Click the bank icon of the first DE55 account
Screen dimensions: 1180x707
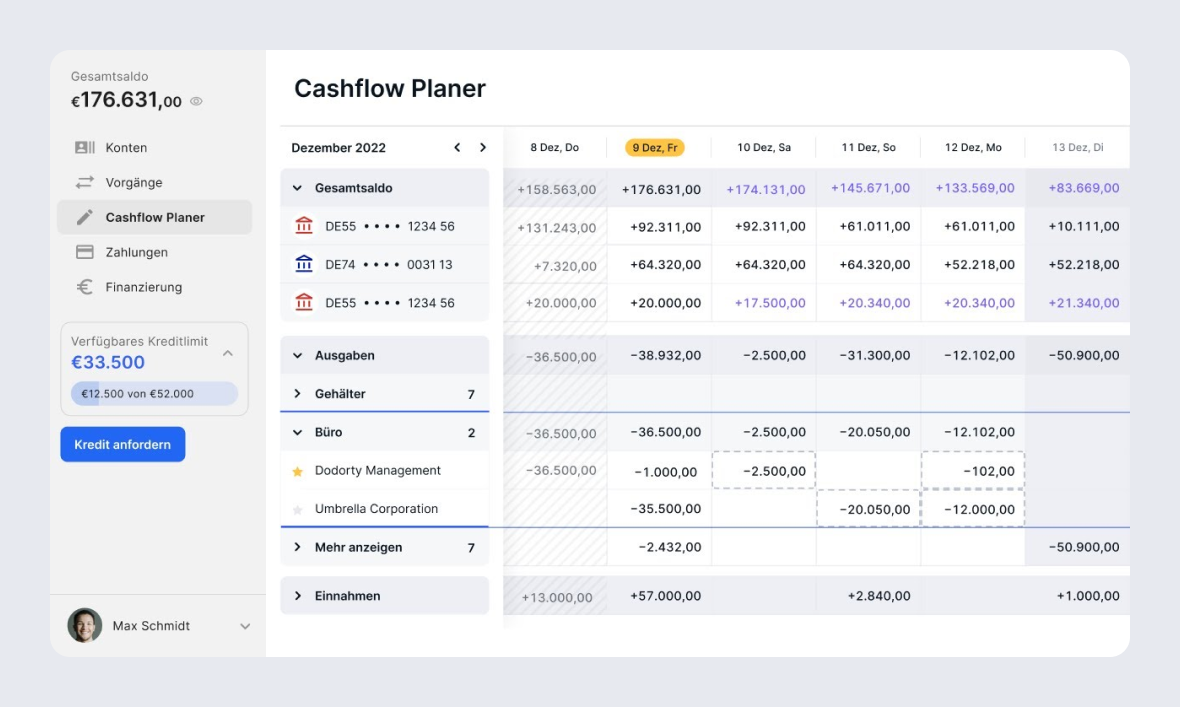pyautogui.click(x=305, y=226)
